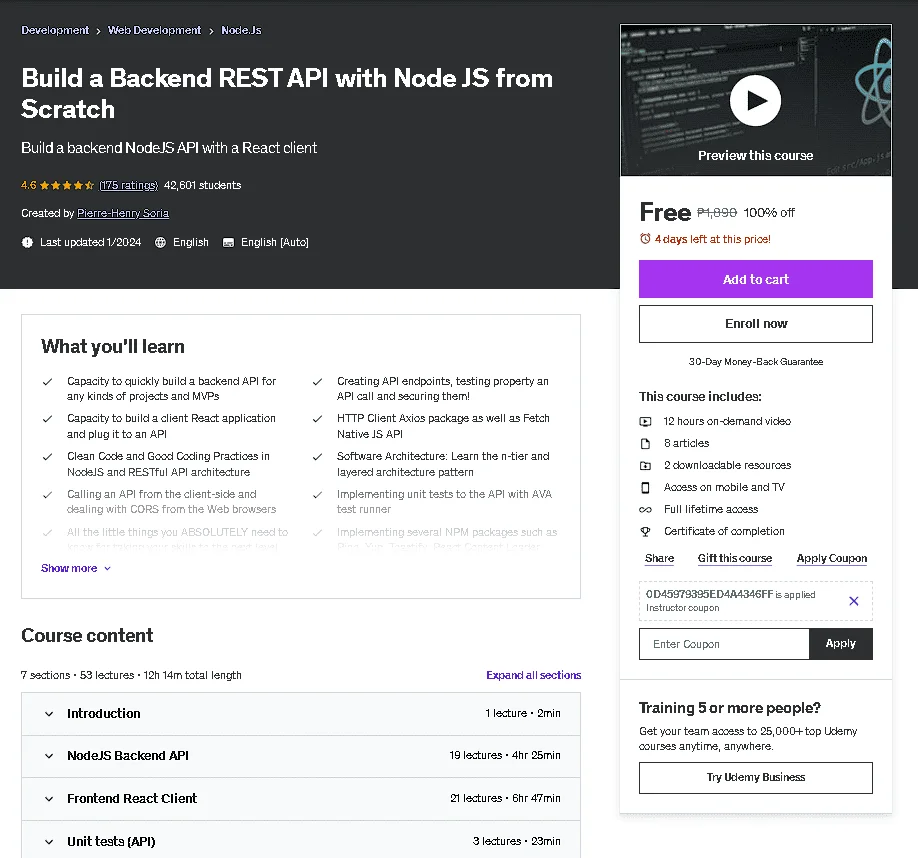Click '12 hours on-demand video' text

click(x=727, y=421)
